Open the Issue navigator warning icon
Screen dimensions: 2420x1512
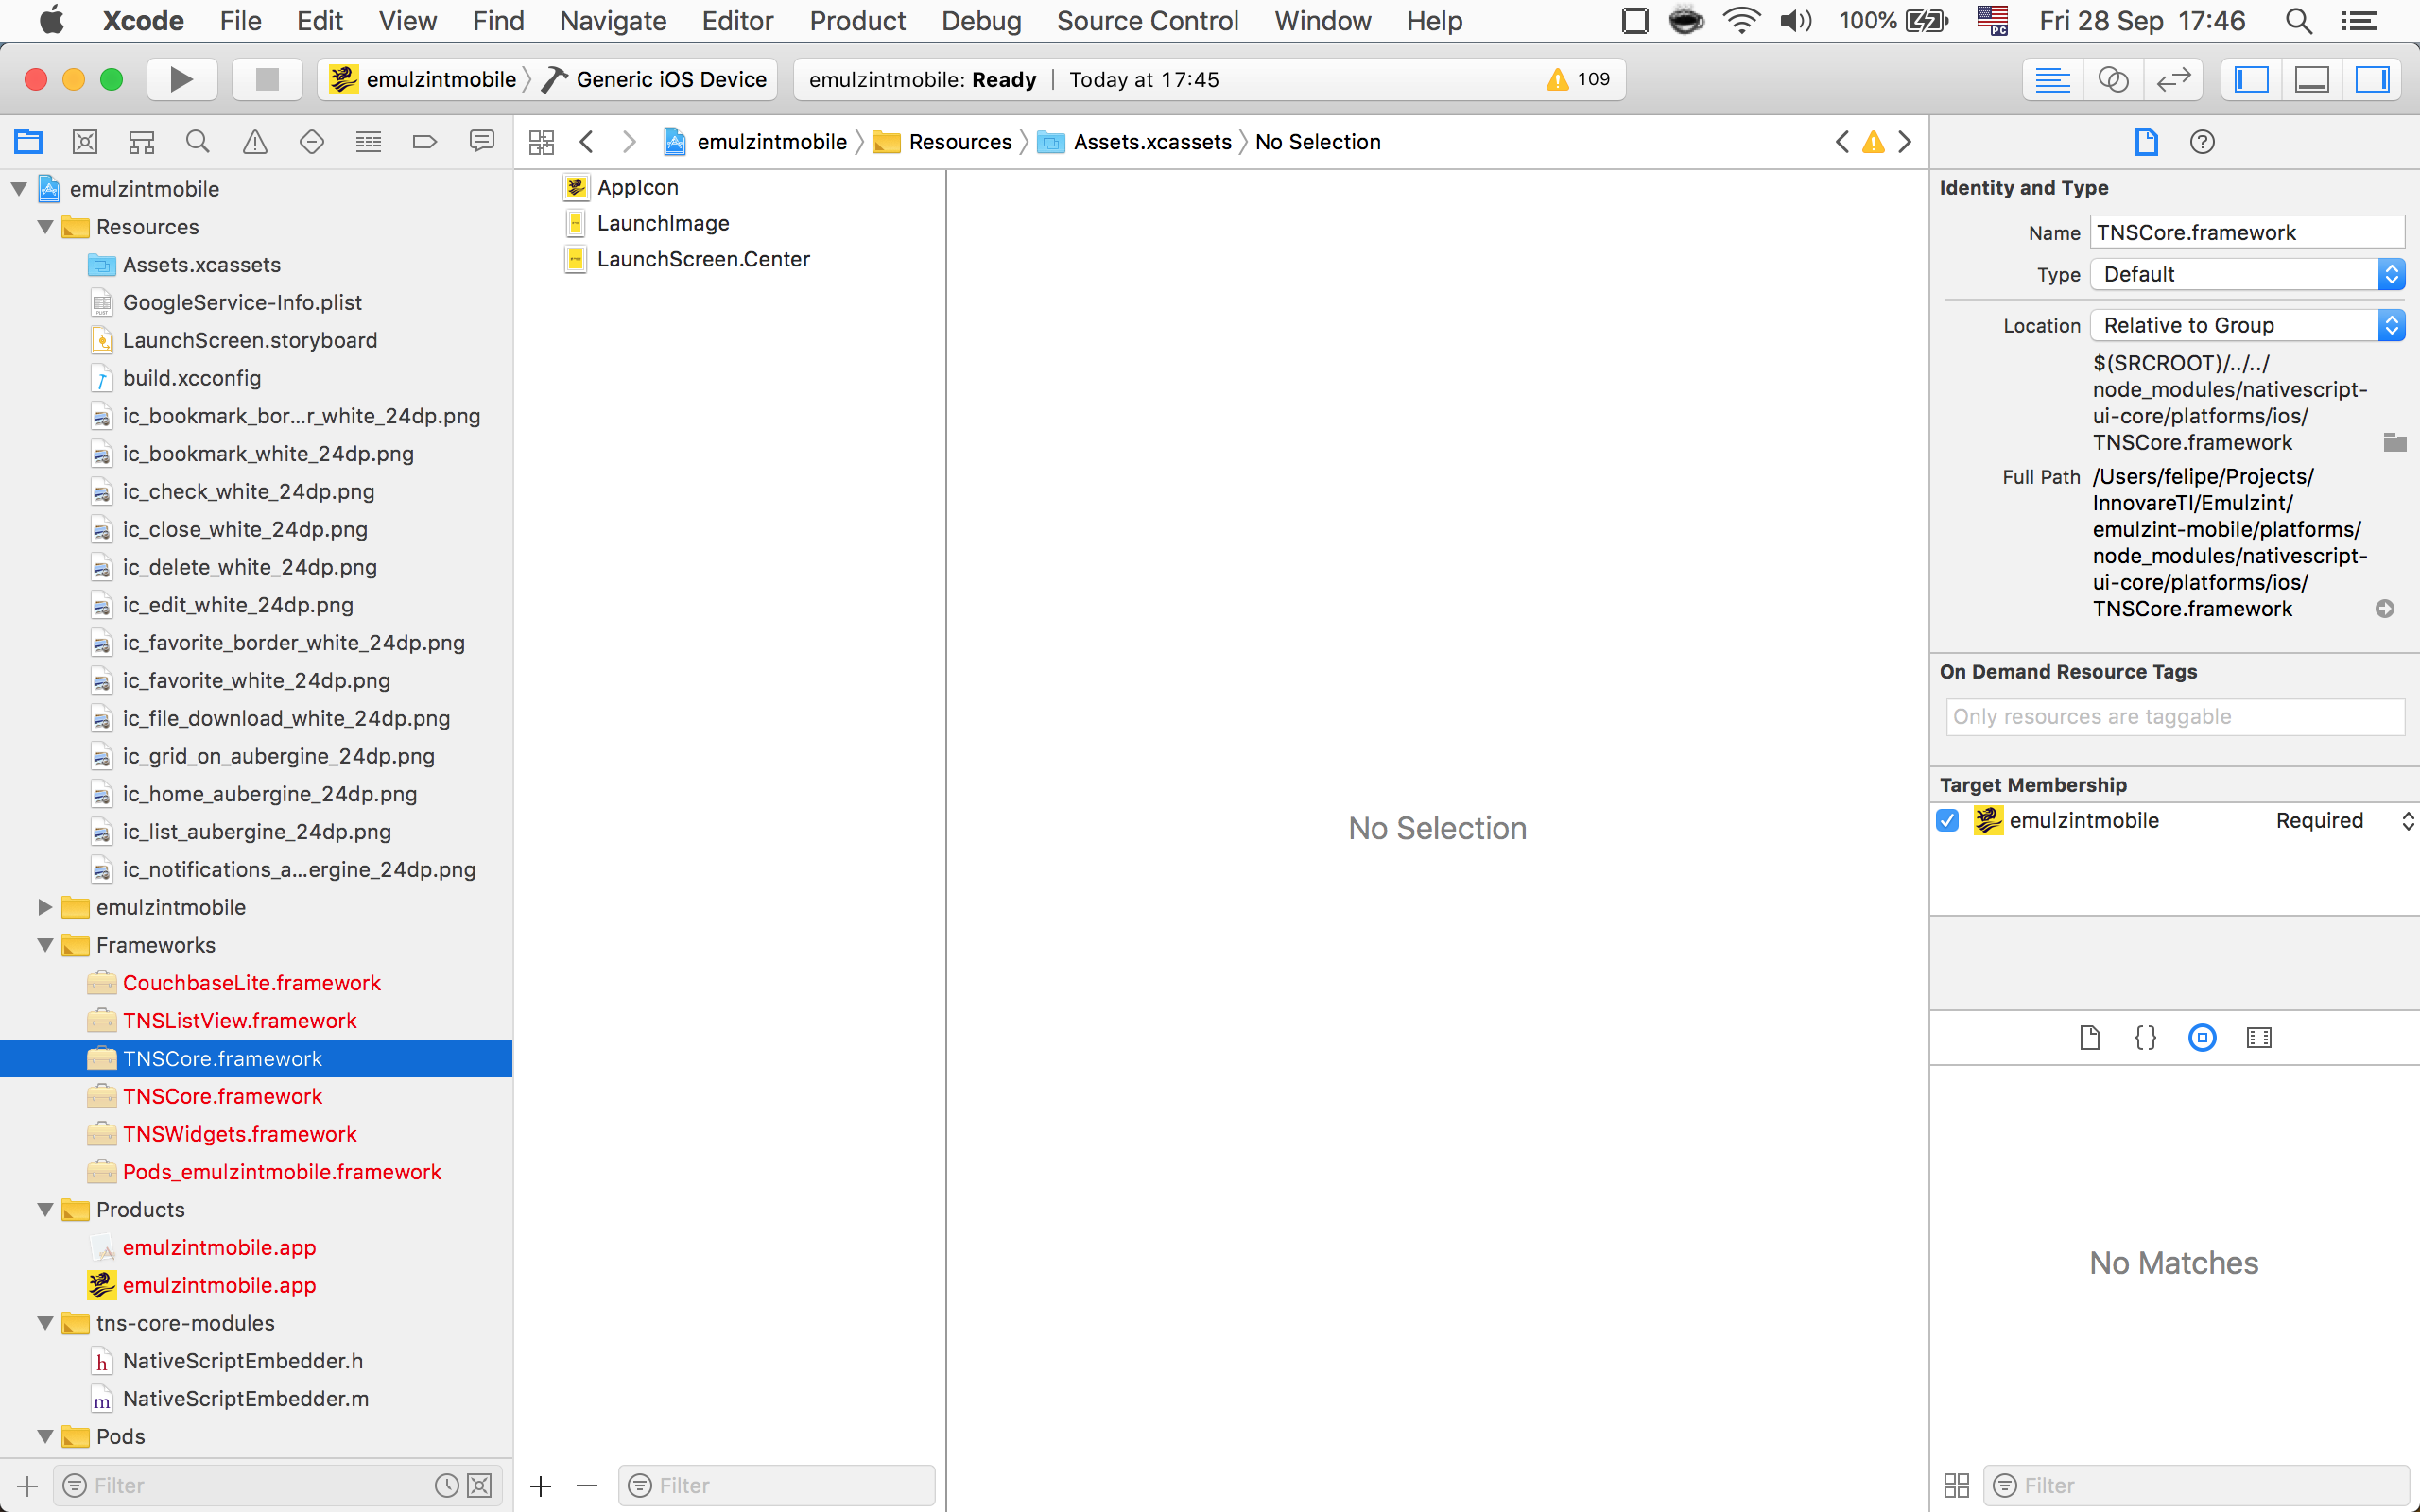(255, 142)
